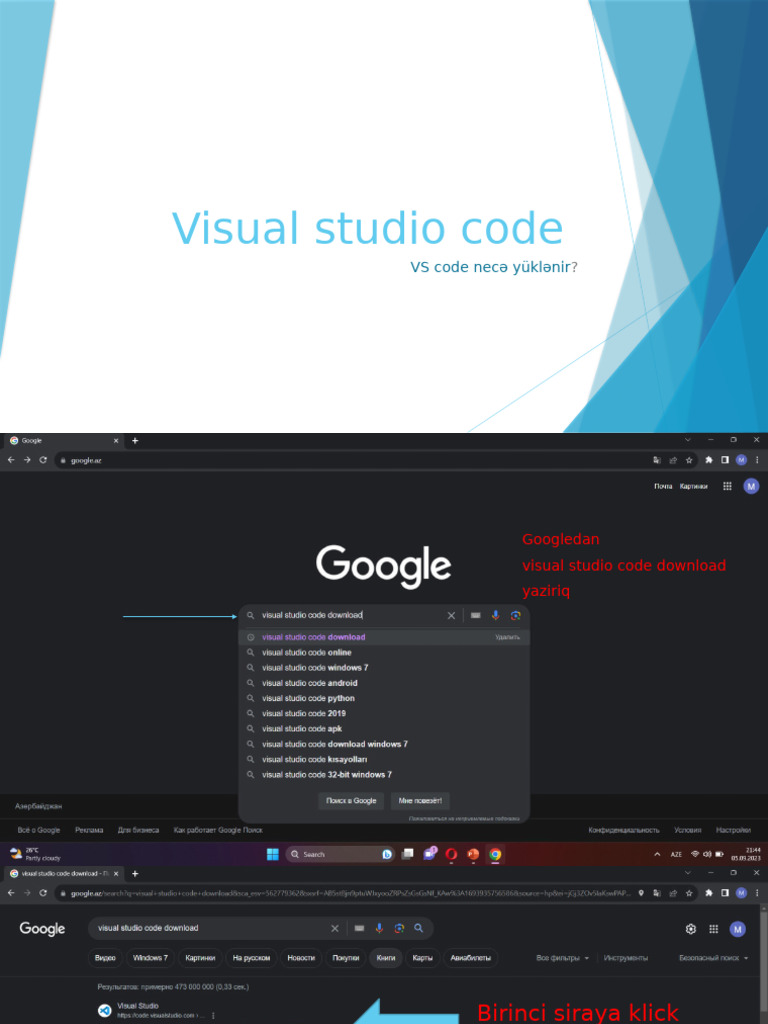Image resolution: width=768 pixels, height=1024 pixels.
Task: Go back in the google.az homepage window
Action: point(11,460)
